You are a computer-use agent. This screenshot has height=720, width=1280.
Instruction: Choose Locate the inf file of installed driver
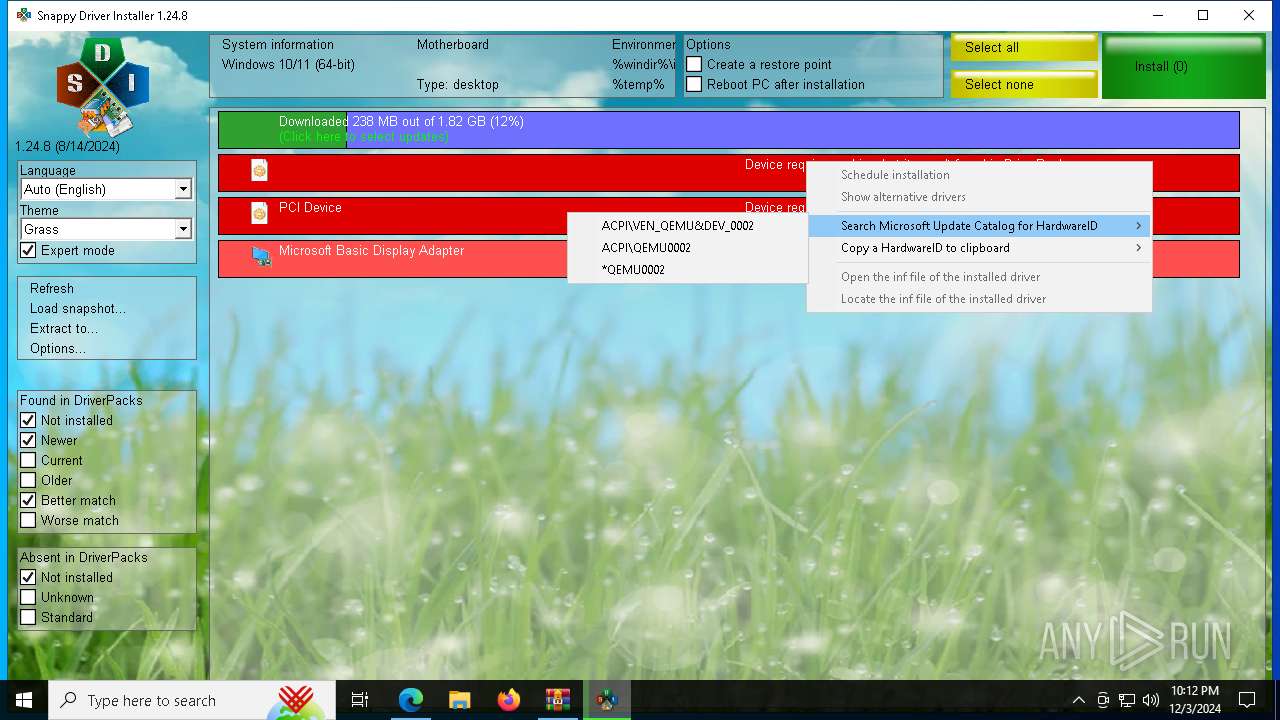tap(979, 299)
